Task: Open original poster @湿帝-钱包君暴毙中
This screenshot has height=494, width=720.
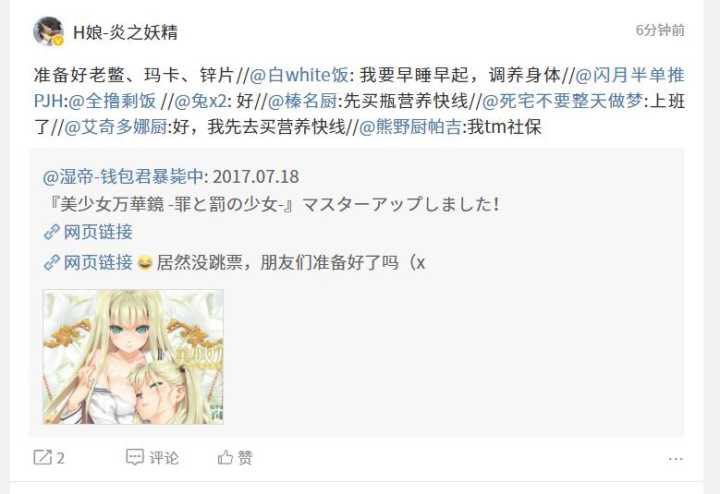Action: click(123, 177)
